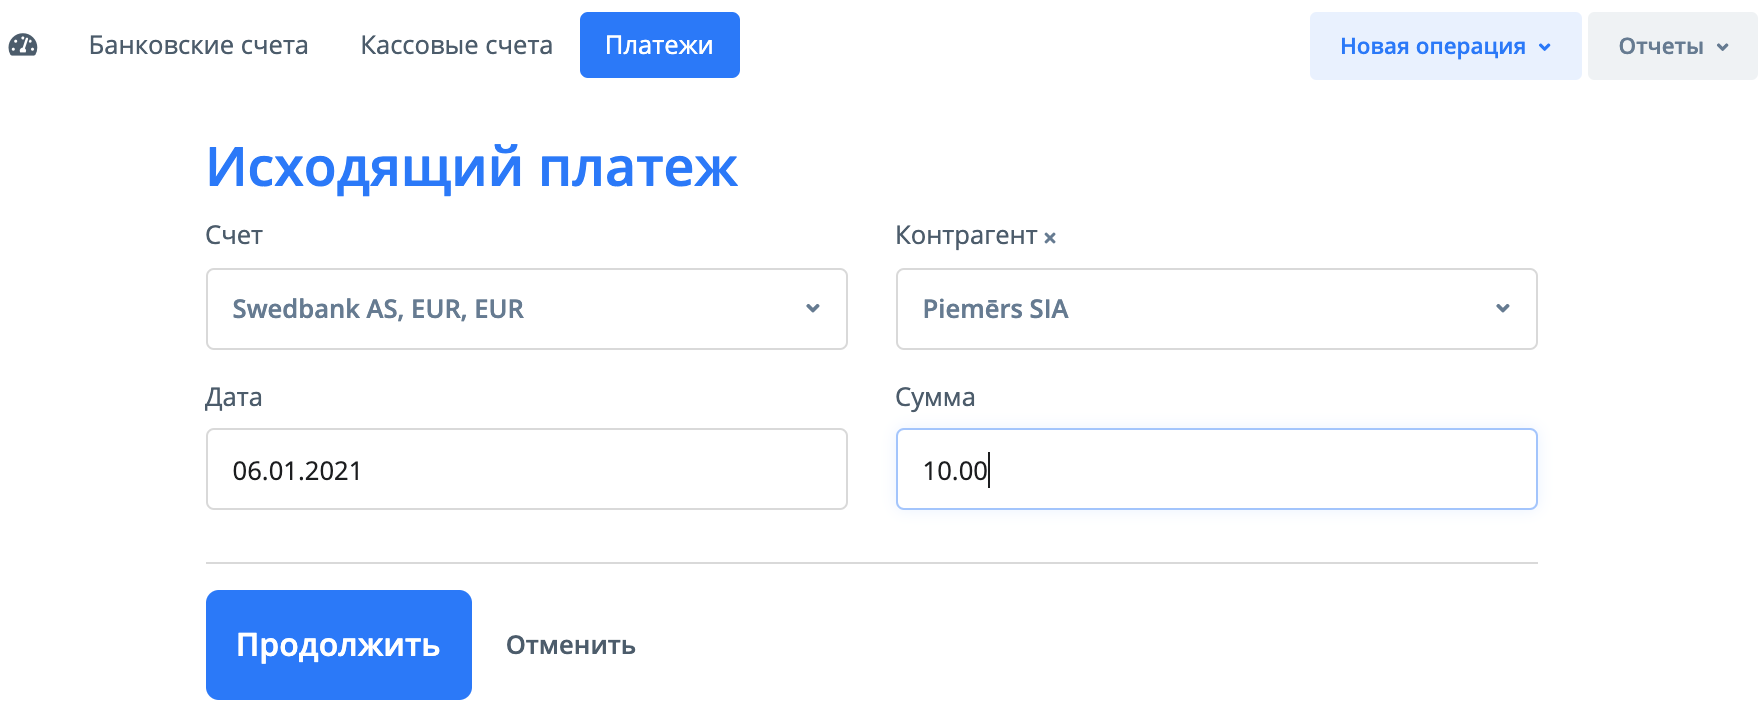Click the Исходящий платеж heading
This screenshot has width=1762, height=720.
coord(471,166)
